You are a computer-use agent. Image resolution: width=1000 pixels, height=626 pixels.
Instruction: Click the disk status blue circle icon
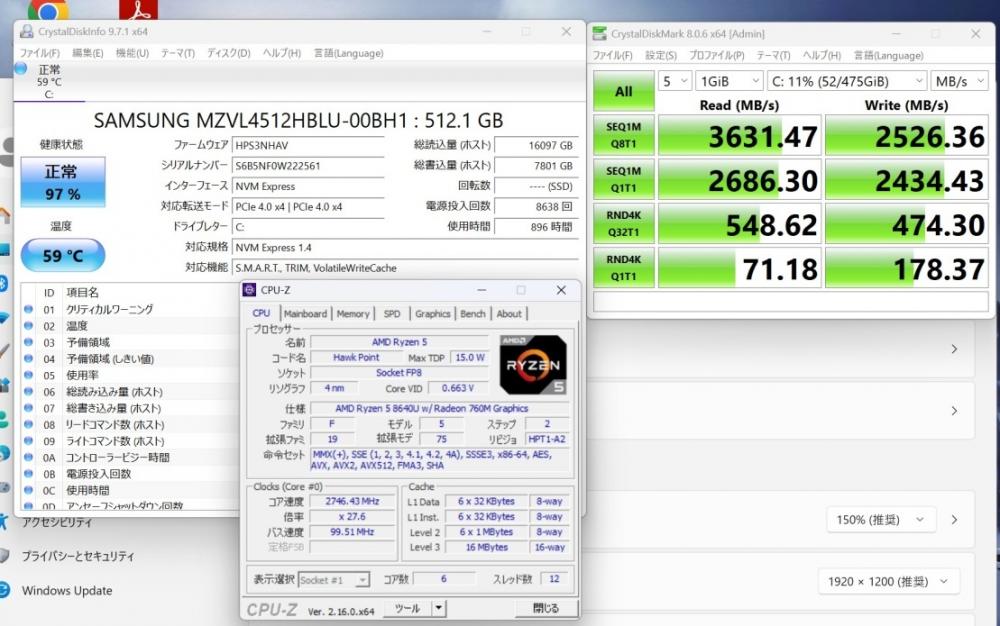[x=21, y=68]
